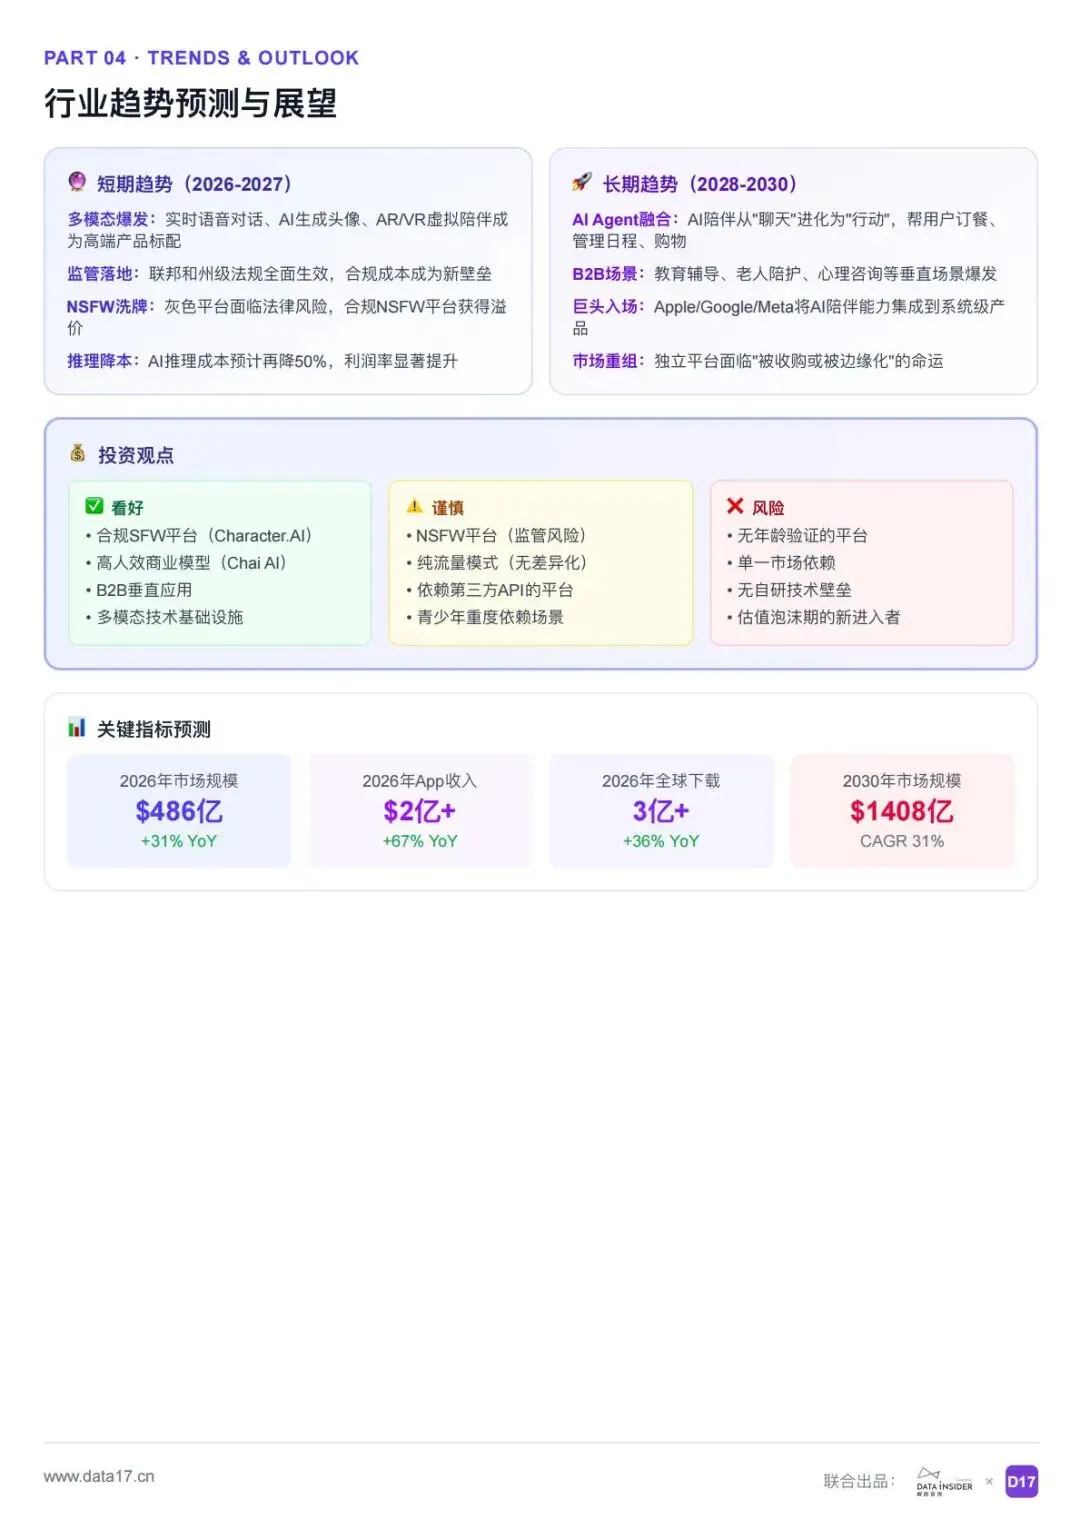1080x1529 pixels.
Task: Click bullet 单一市场依赖
Action: (x=781, y=562)
